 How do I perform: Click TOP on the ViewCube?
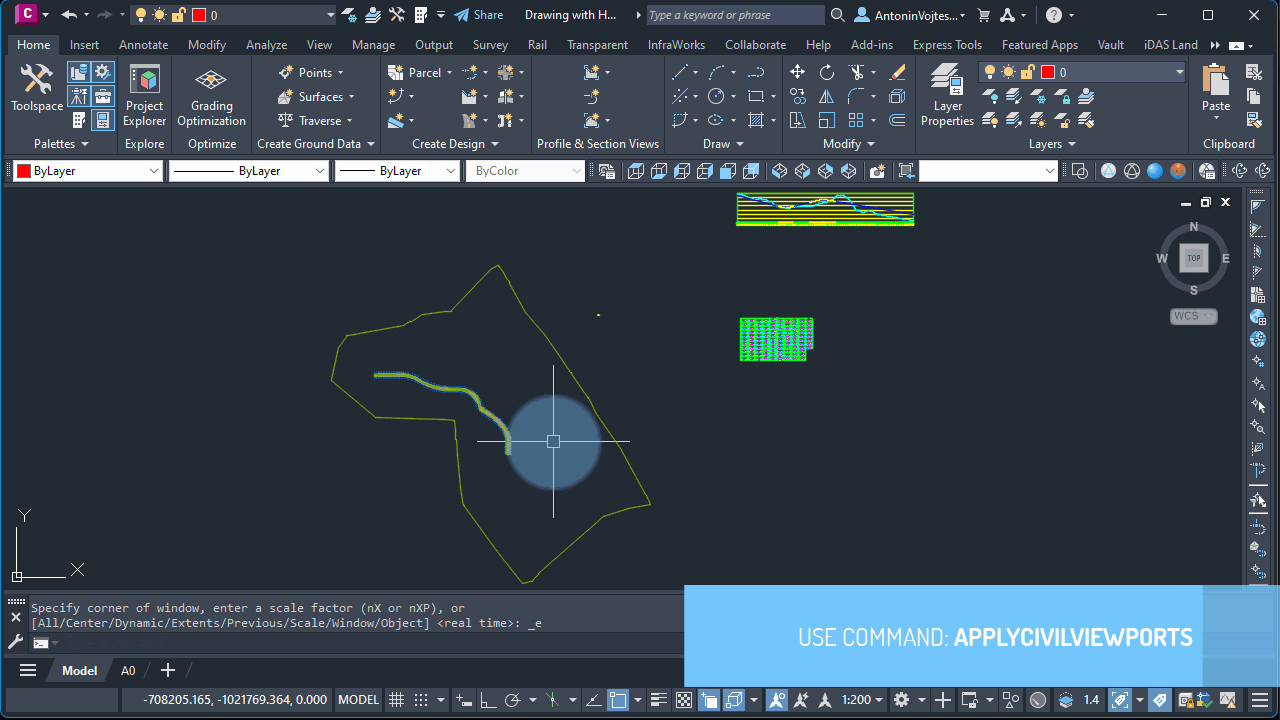pos(1193,257)
